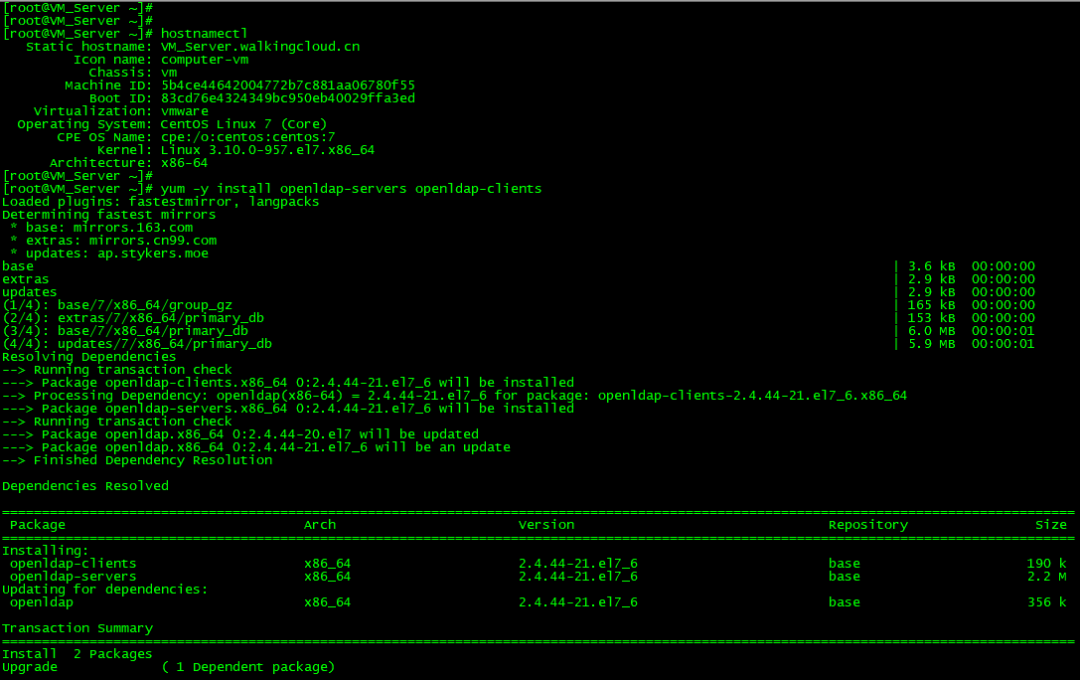Select the Machine ID hash value
This screenshot has height=680, width=1080.
click(x=287, y=85)
